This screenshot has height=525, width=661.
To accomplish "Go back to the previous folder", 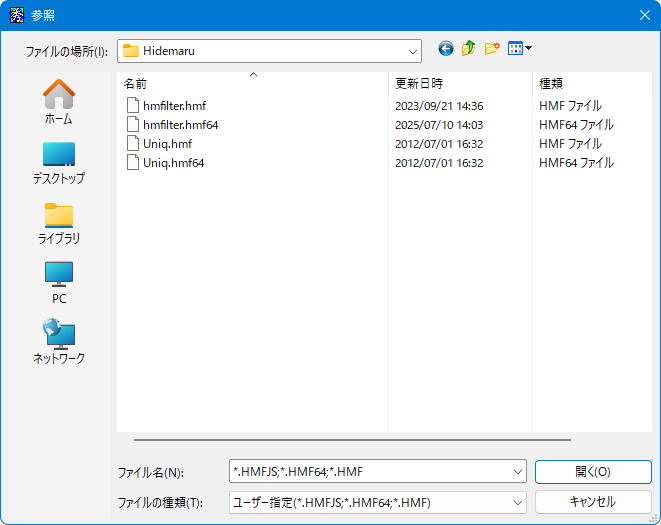I will click(446, 49).
